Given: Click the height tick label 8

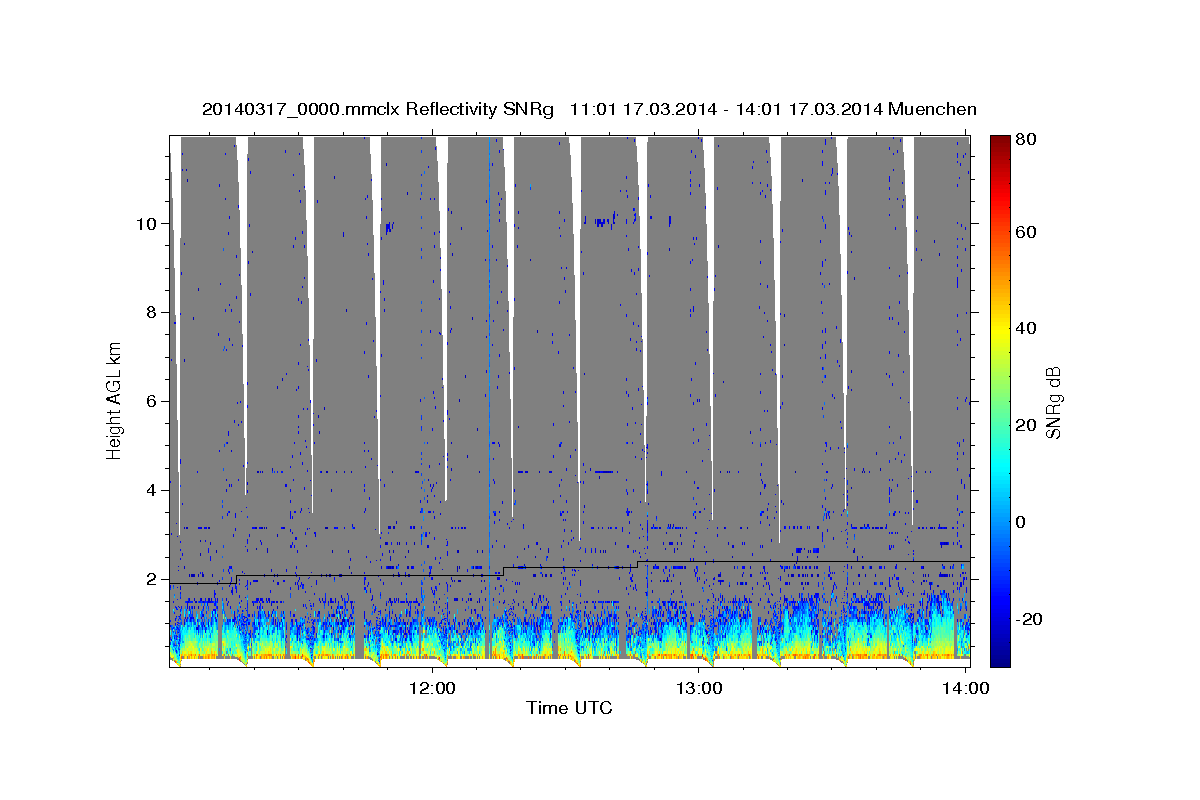Looking at the screenshot, I should tap(150, 312).
